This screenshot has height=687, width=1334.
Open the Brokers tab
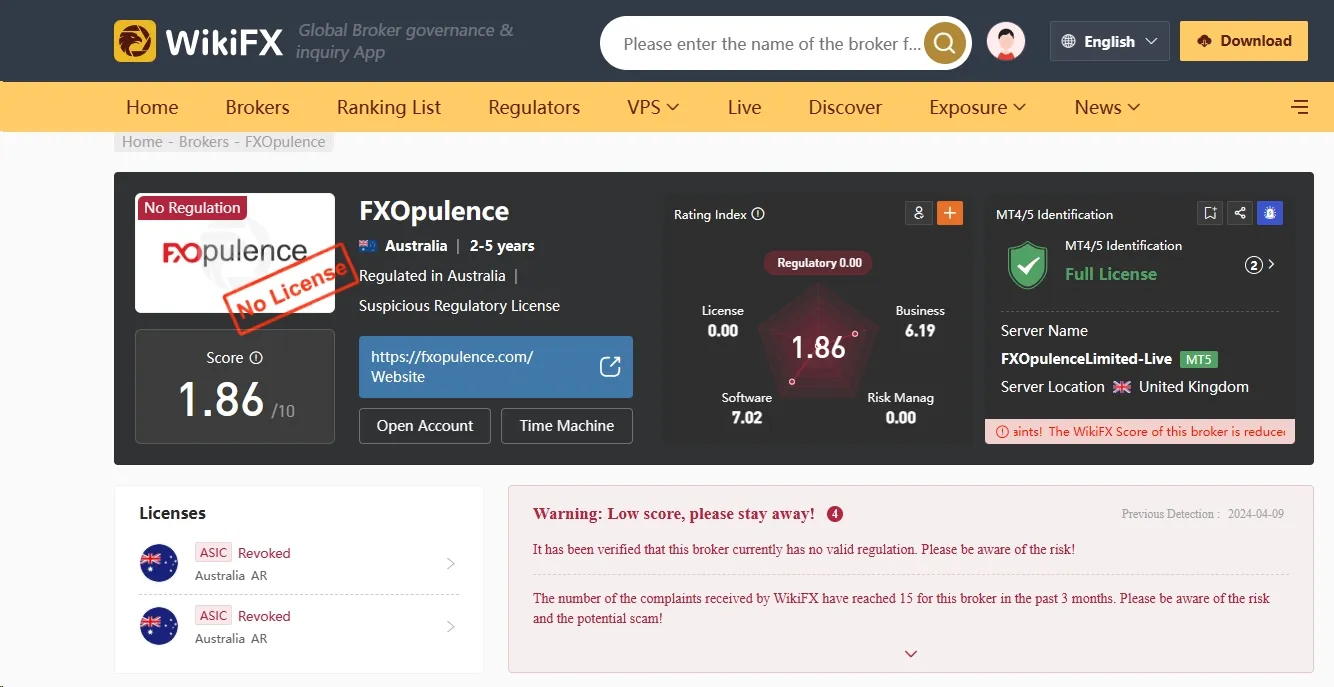pos(257,107)
